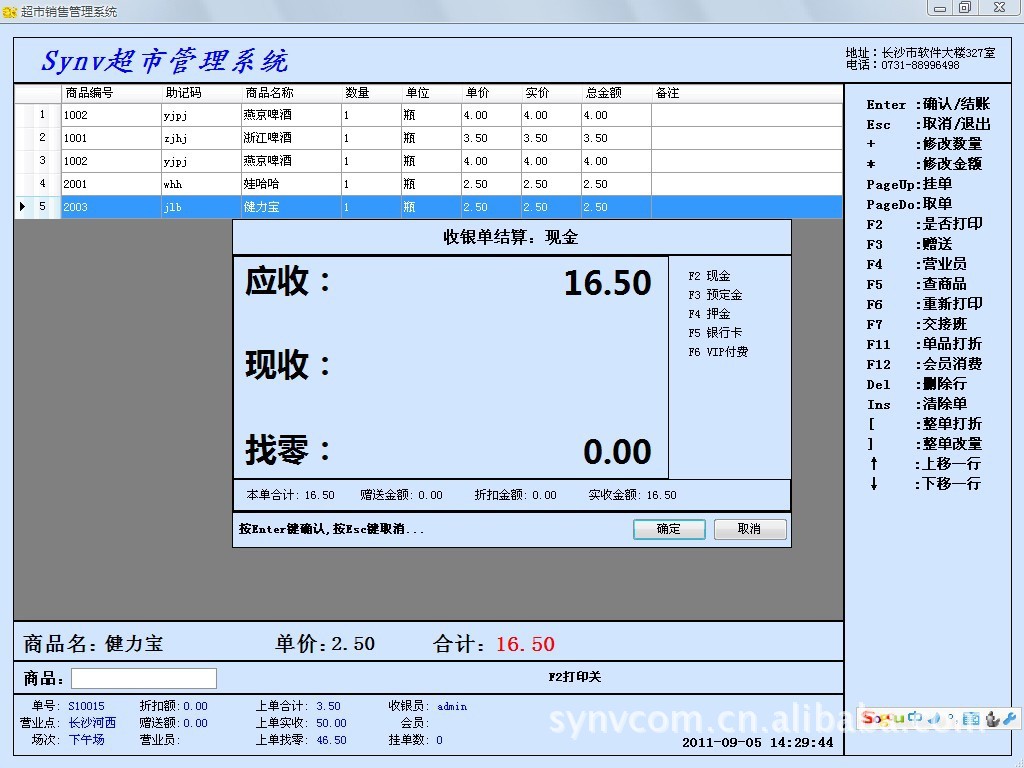
Task: Open the Sogou soft keyboard icon
Action: point(971,718)
